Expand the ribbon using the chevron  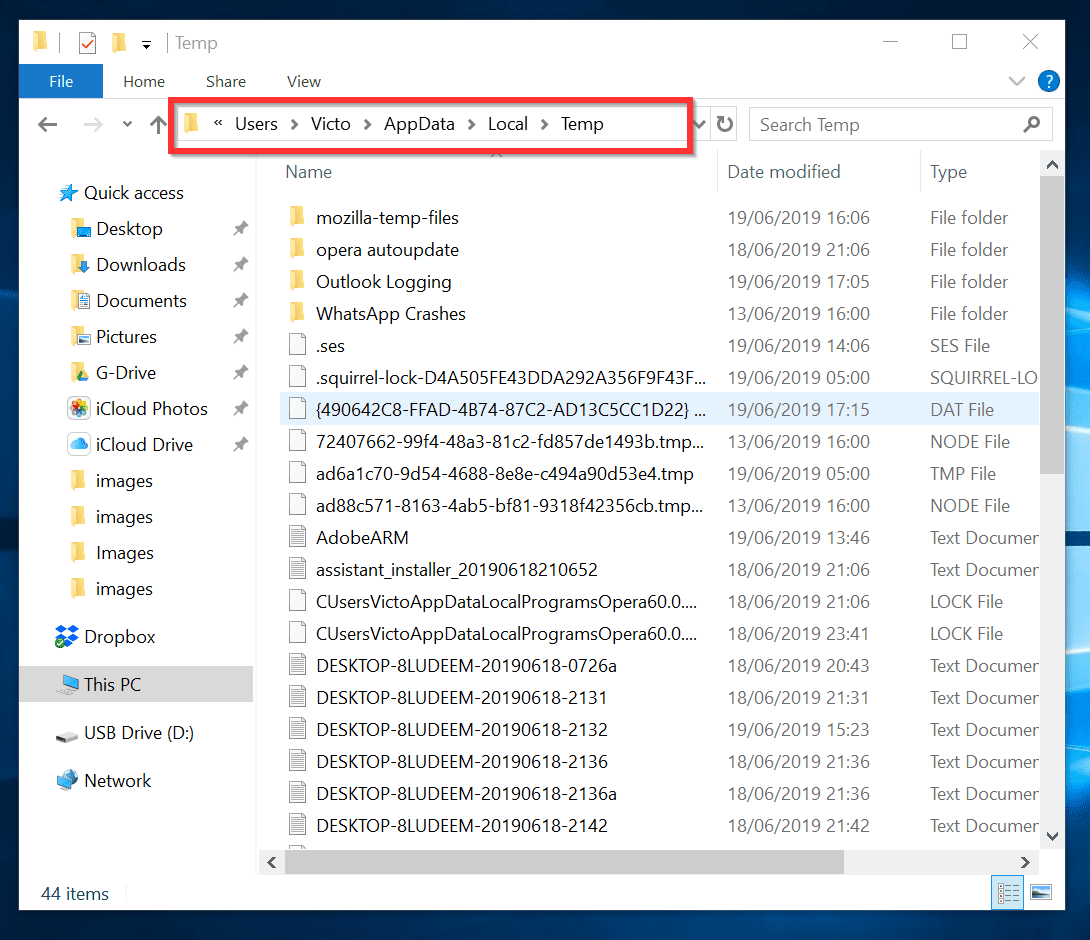pyautogui.click(x=1016, y=81)
